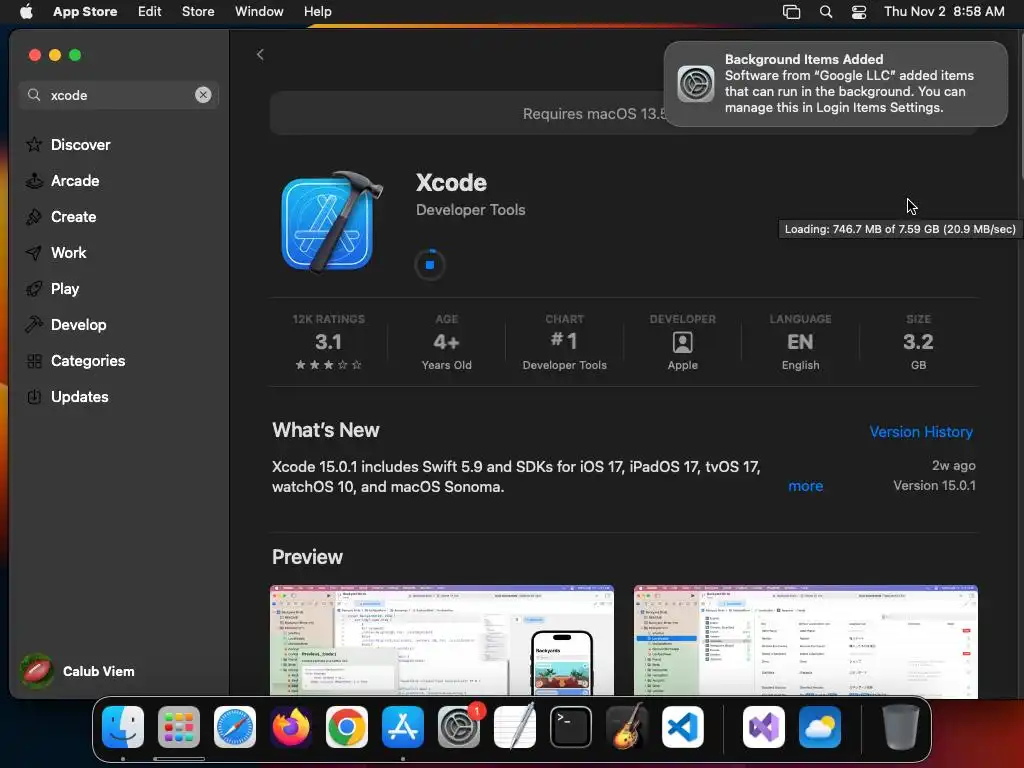Open the cloud weather app in Dock
Viewport: 1024px width, 768px height.
pyautogui.click(x=820, y=726)
